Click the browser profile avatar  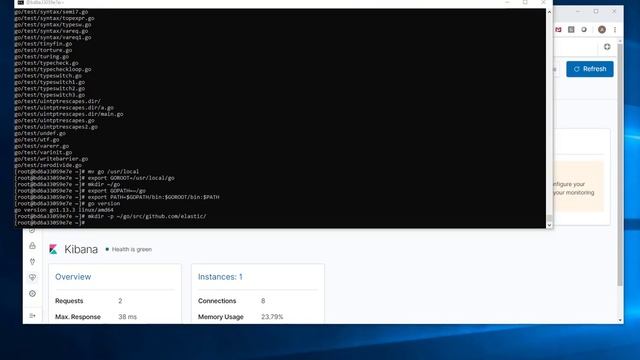[x=602, y=29]
